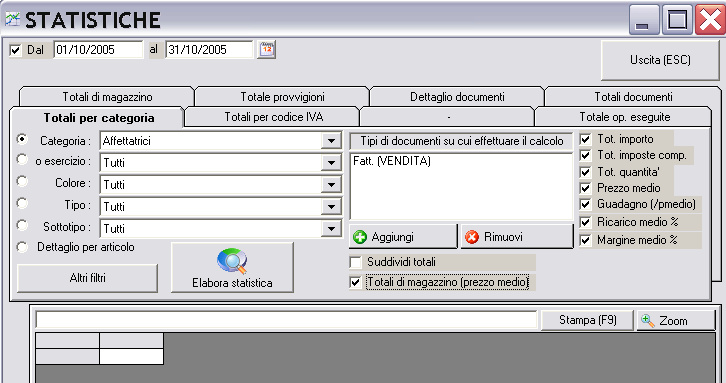Click Uscita (ESC) button

coord(660,60)
